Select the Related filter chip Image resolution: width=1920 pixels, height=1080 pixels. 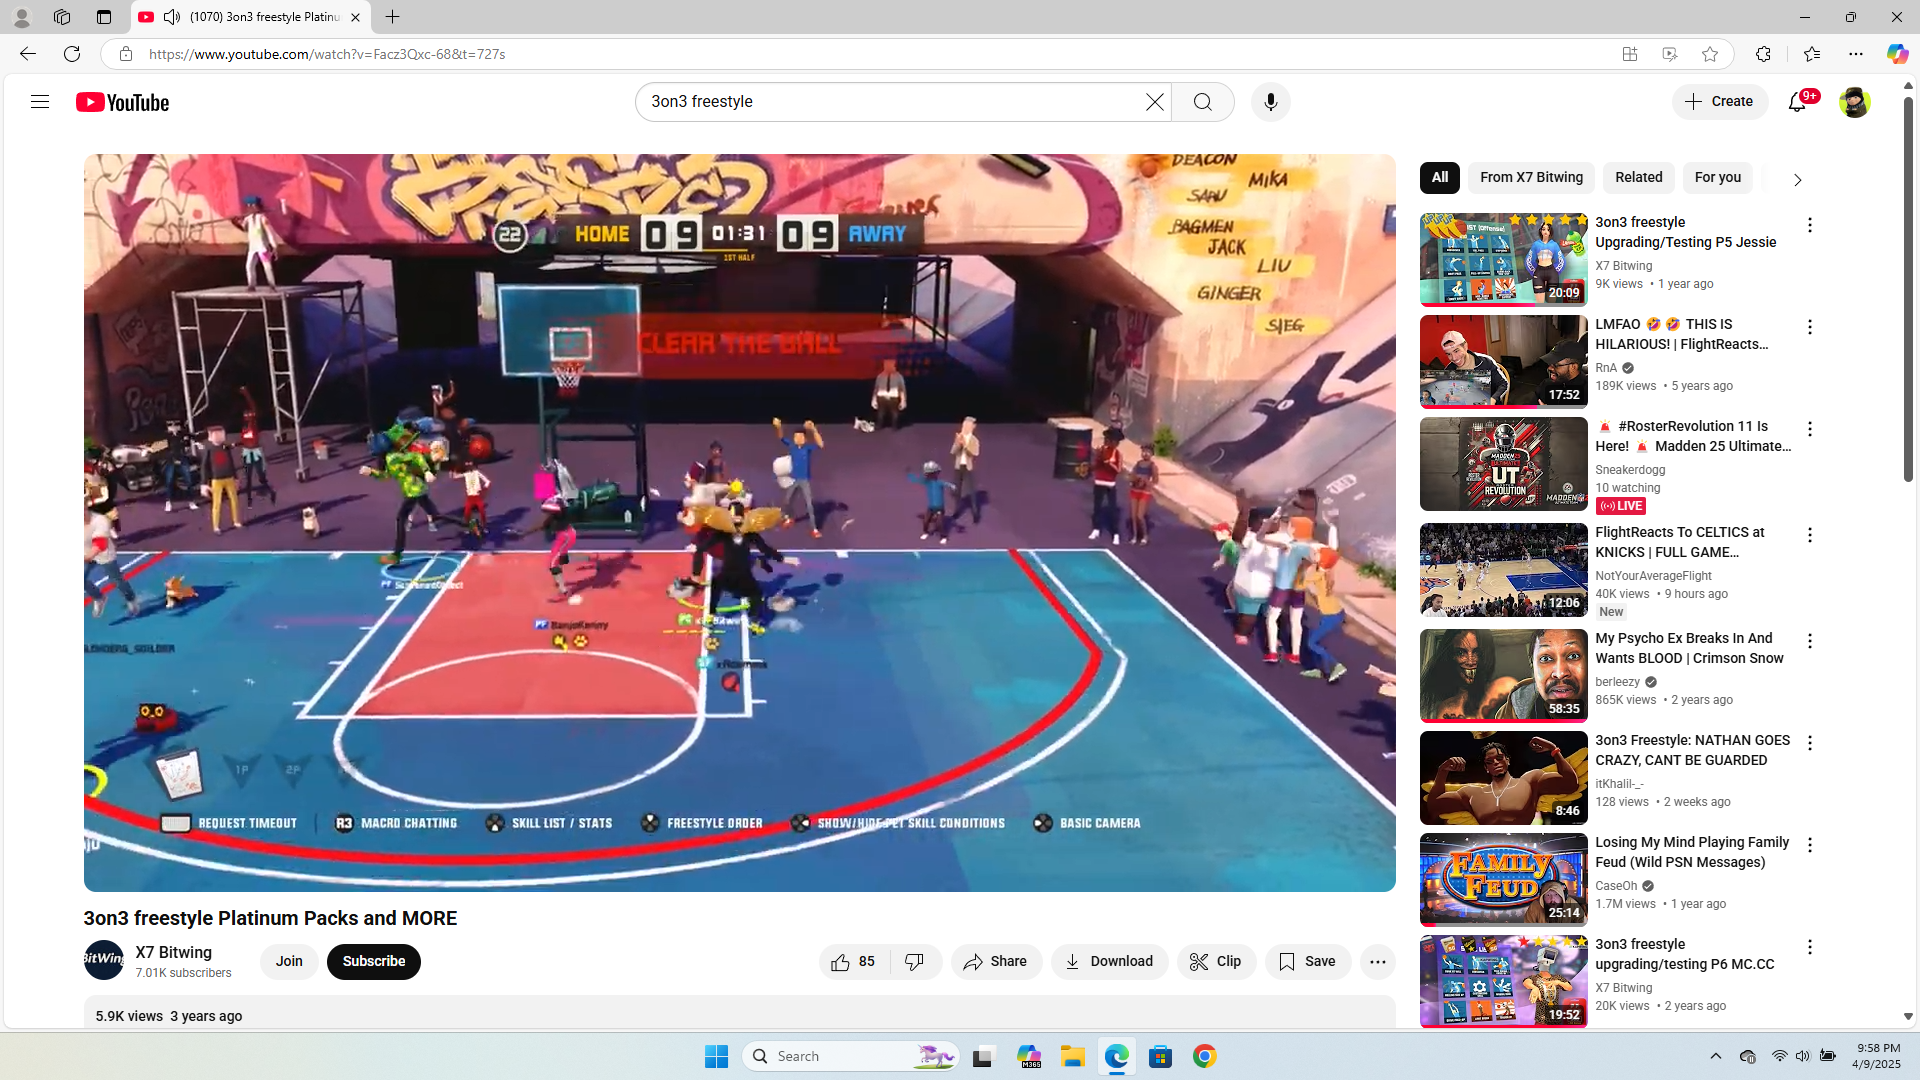(1639, 178)
